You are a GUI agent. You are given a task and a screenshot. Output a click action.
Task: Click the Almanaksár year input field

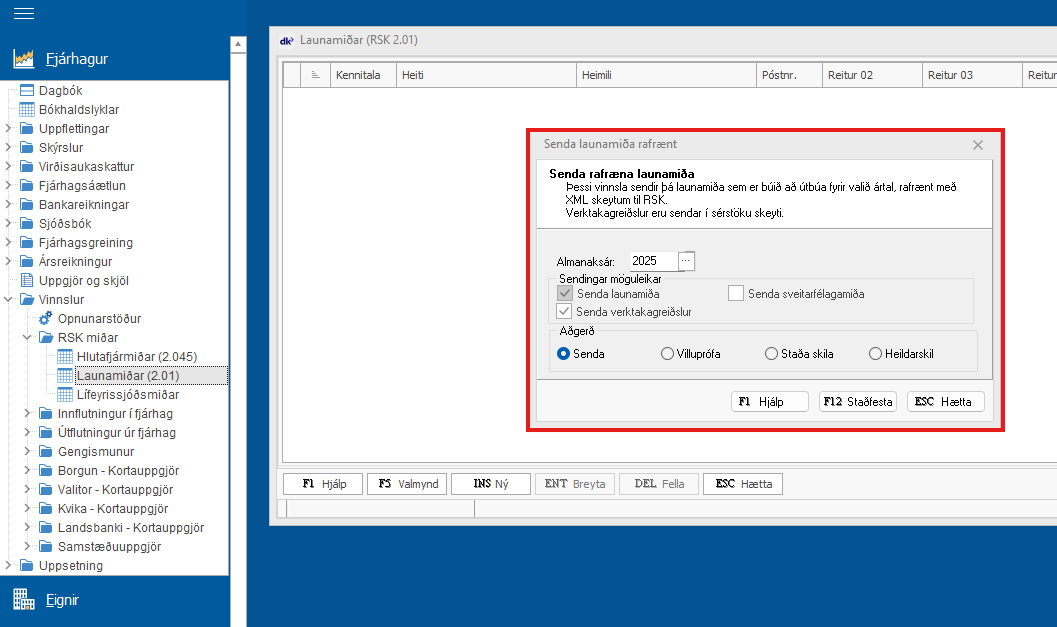(x=652, y=260)
